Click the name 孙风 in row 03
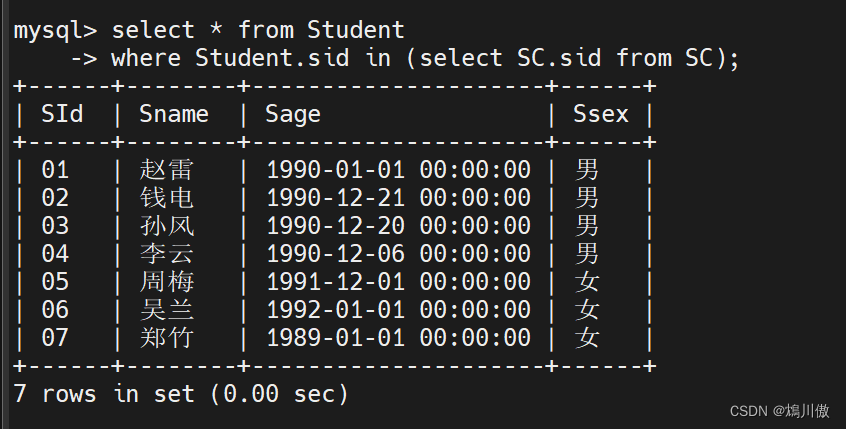 (167, 225)
